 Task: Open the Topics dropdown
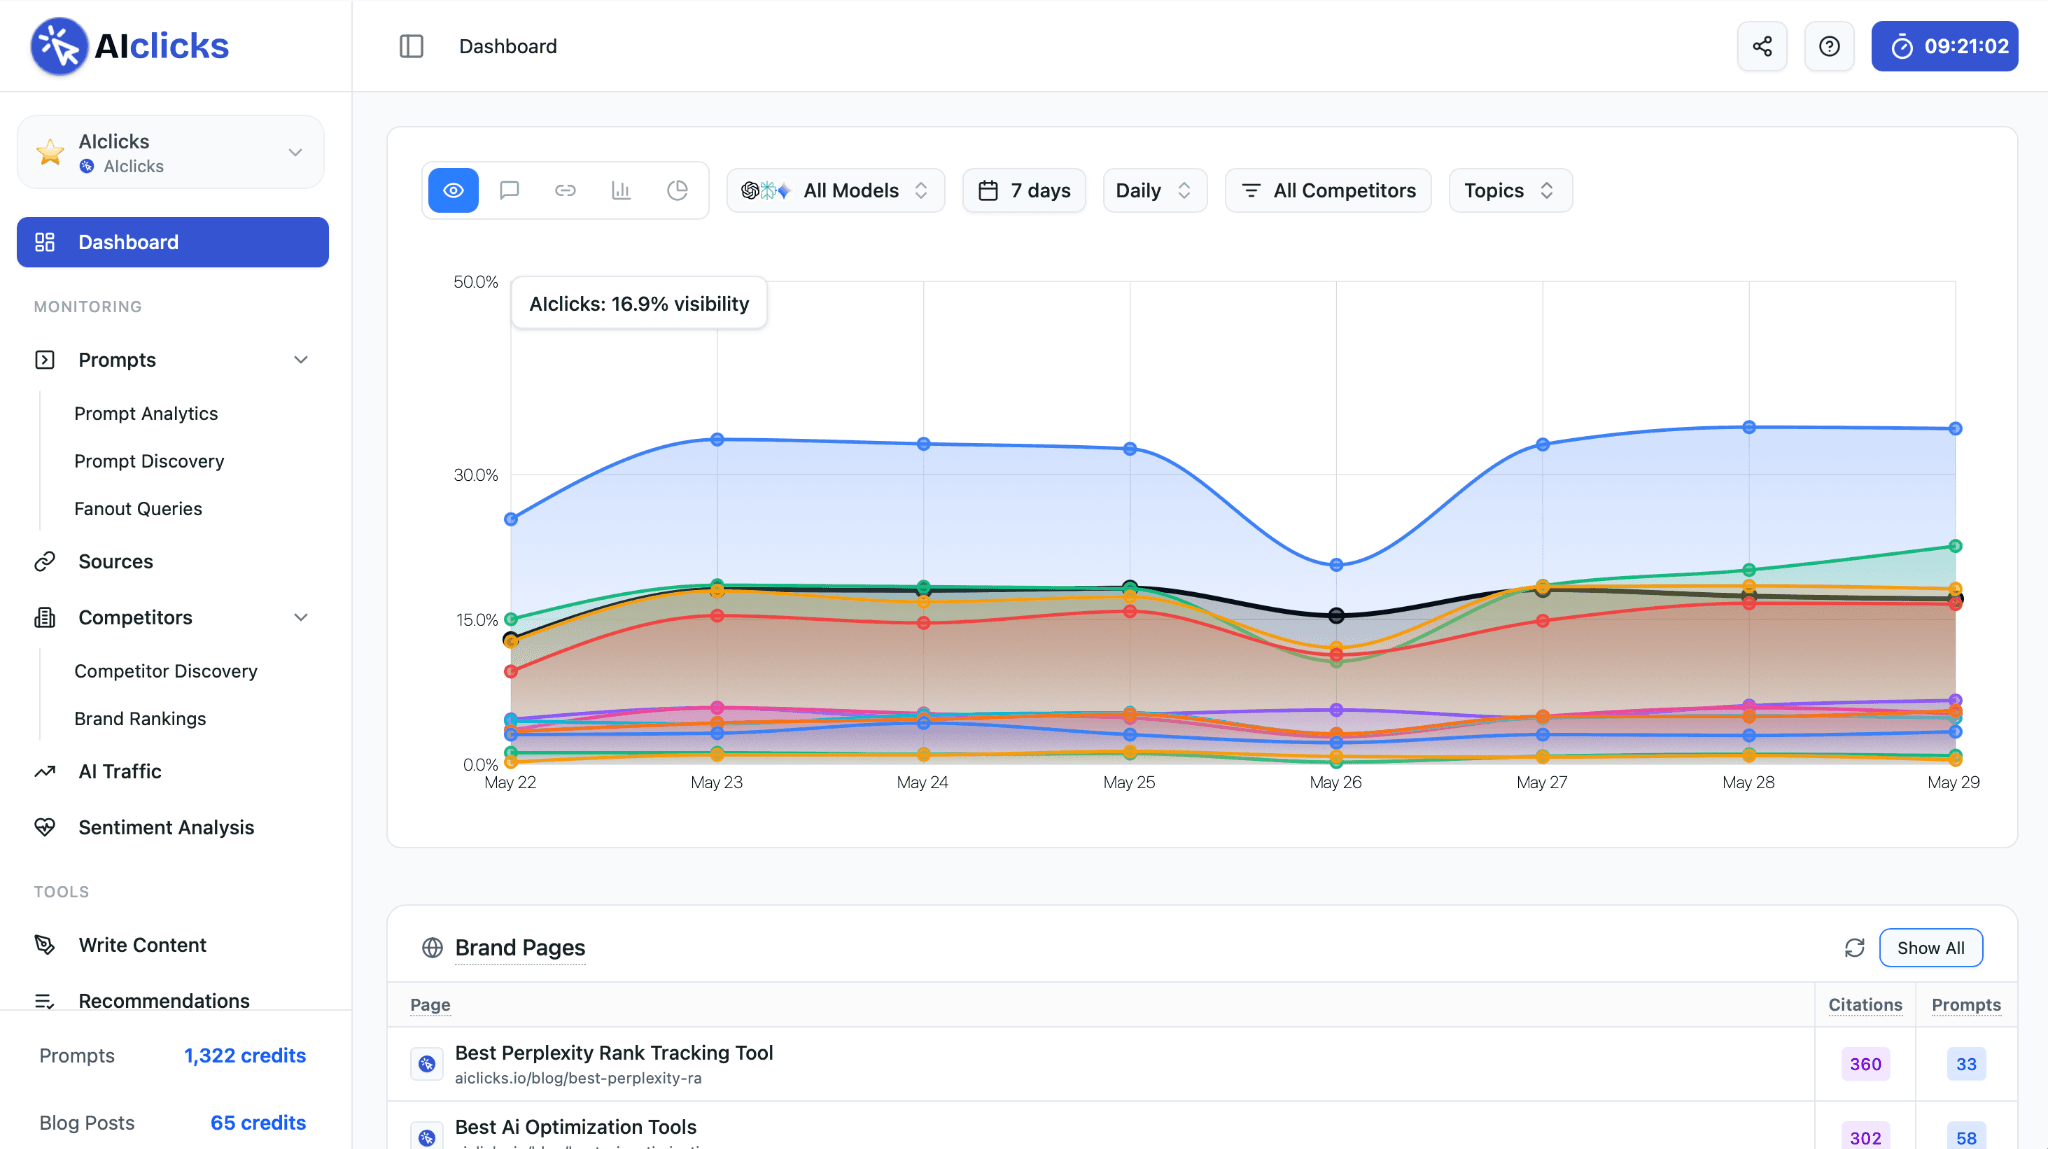click(x=1510, y=190)
